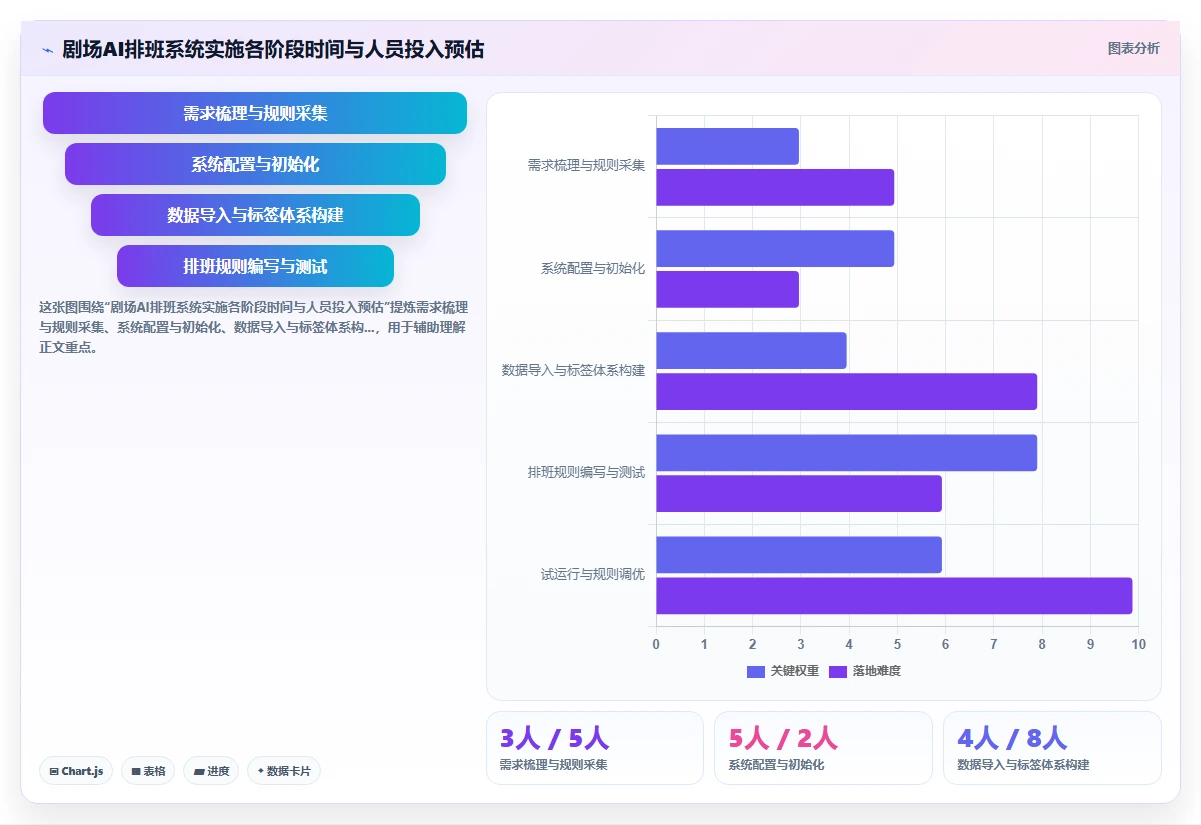This screenshot has width=1201, height=825.
Task: Click the page title 剧场AI排班系统实施各阶段时间与人员投入预估
Action: tap(273, 49)
